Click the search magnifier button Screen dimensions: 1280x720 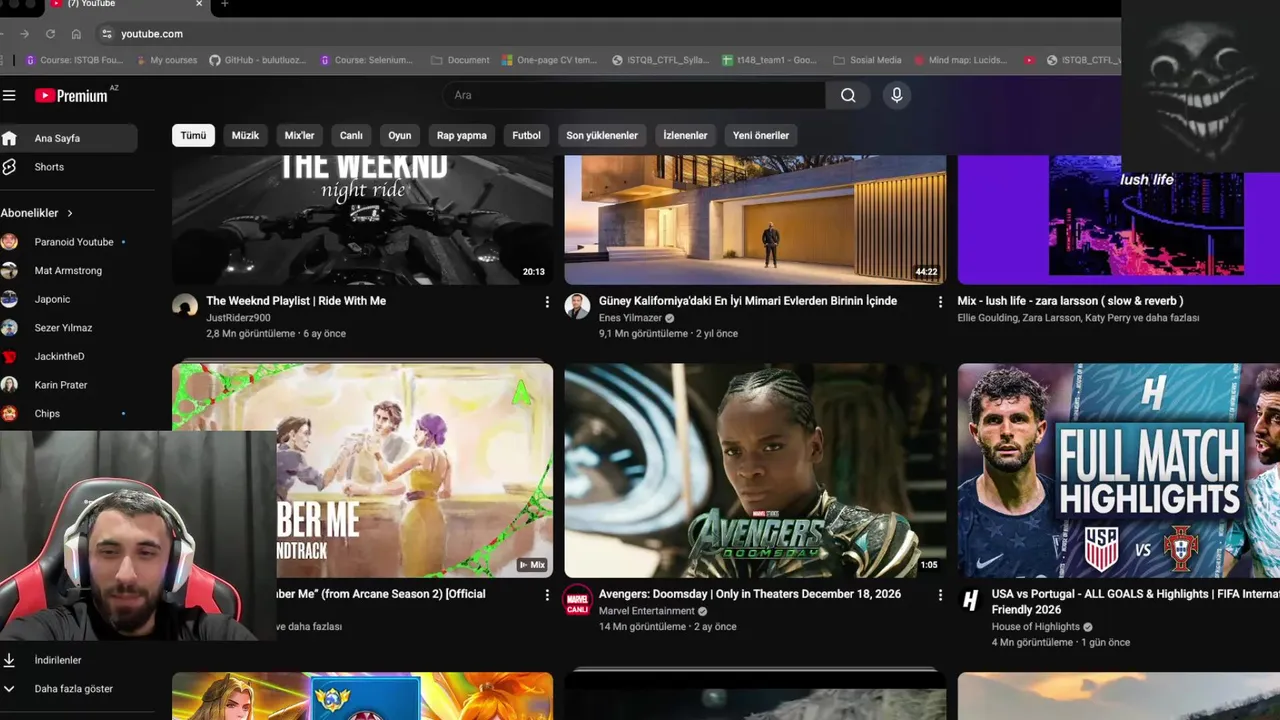click(848, 95)
